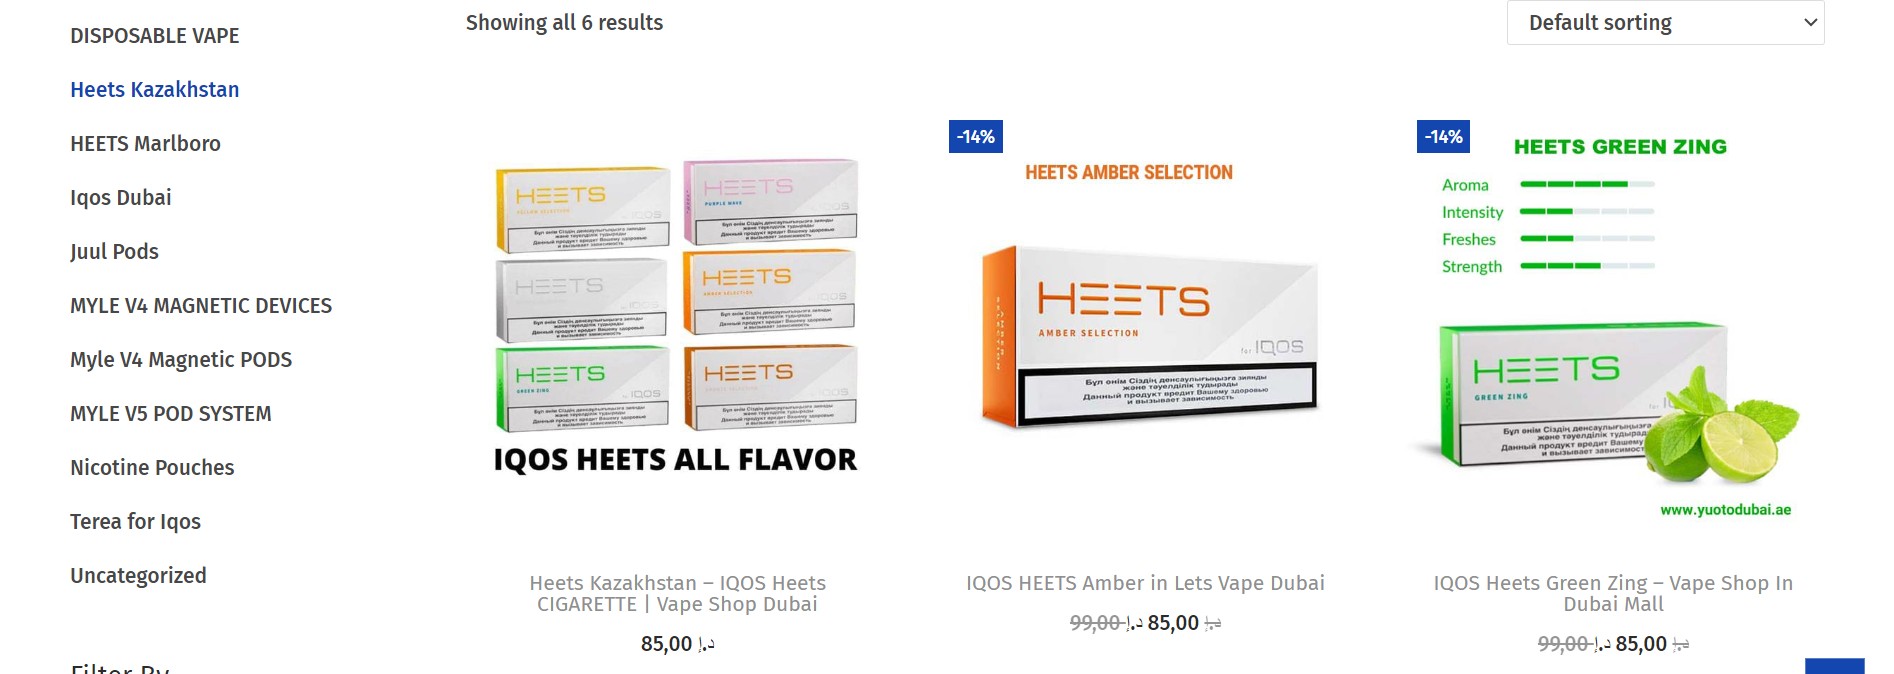Viewport: 1894px width, 674px height.
Task: Browse the Juul Pods category
Action: (x=114, y=252)
